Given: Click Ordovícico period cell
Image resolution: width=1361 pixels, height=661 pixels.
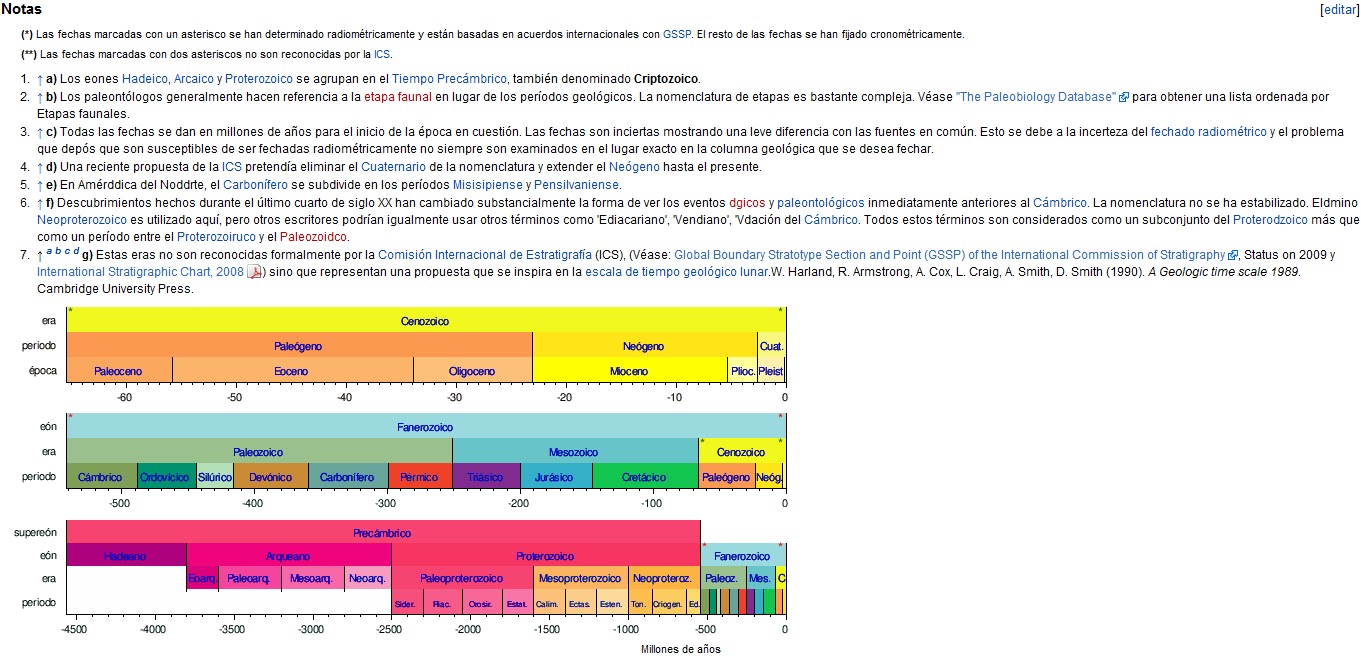Looking at the screenshot, I should tap(165, 477).
